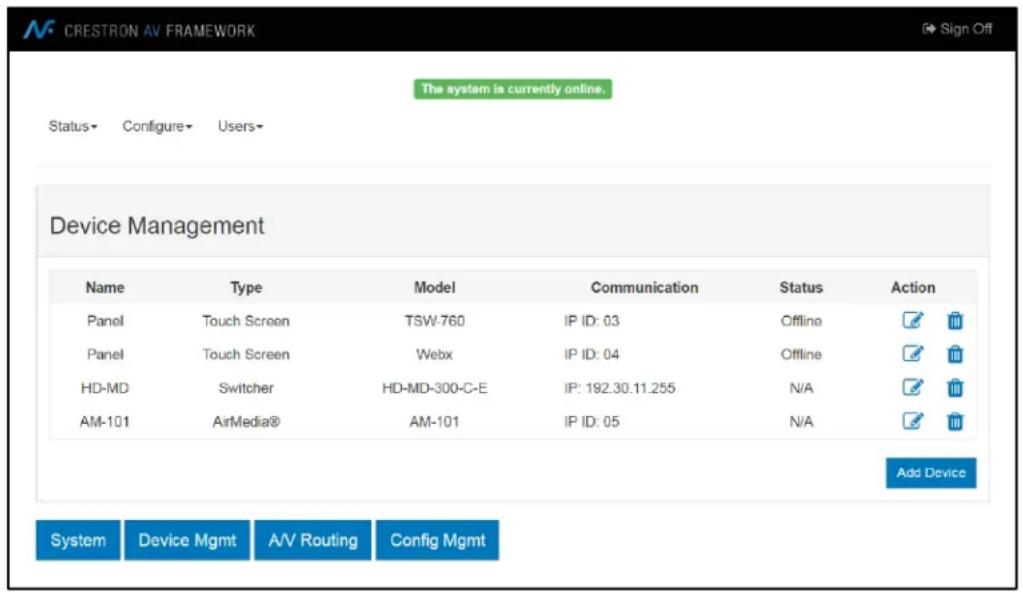The image size is (1023, 592).
Task: Click the Status column header
Action: (801, 288)
